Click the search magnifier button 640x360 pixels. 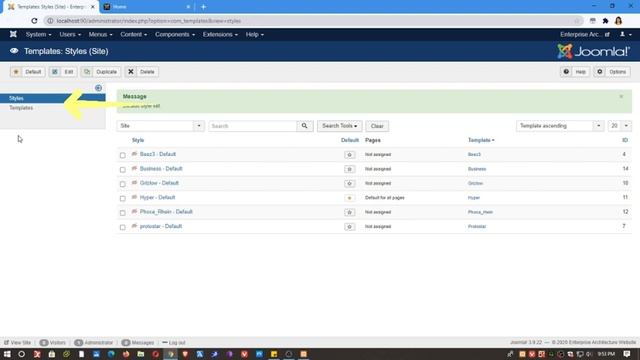(x=304, y=126)
